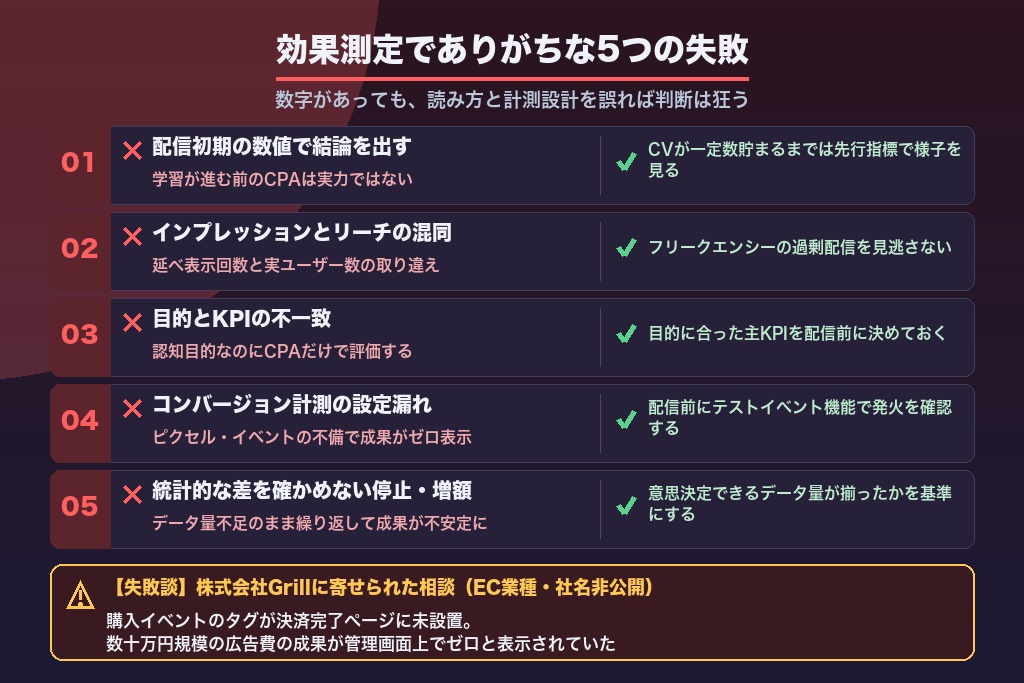Click the yellow warning triangle icon
The height and width of the screenshot is (683, 1024).
pyautogui.click(x=80, y=595)
